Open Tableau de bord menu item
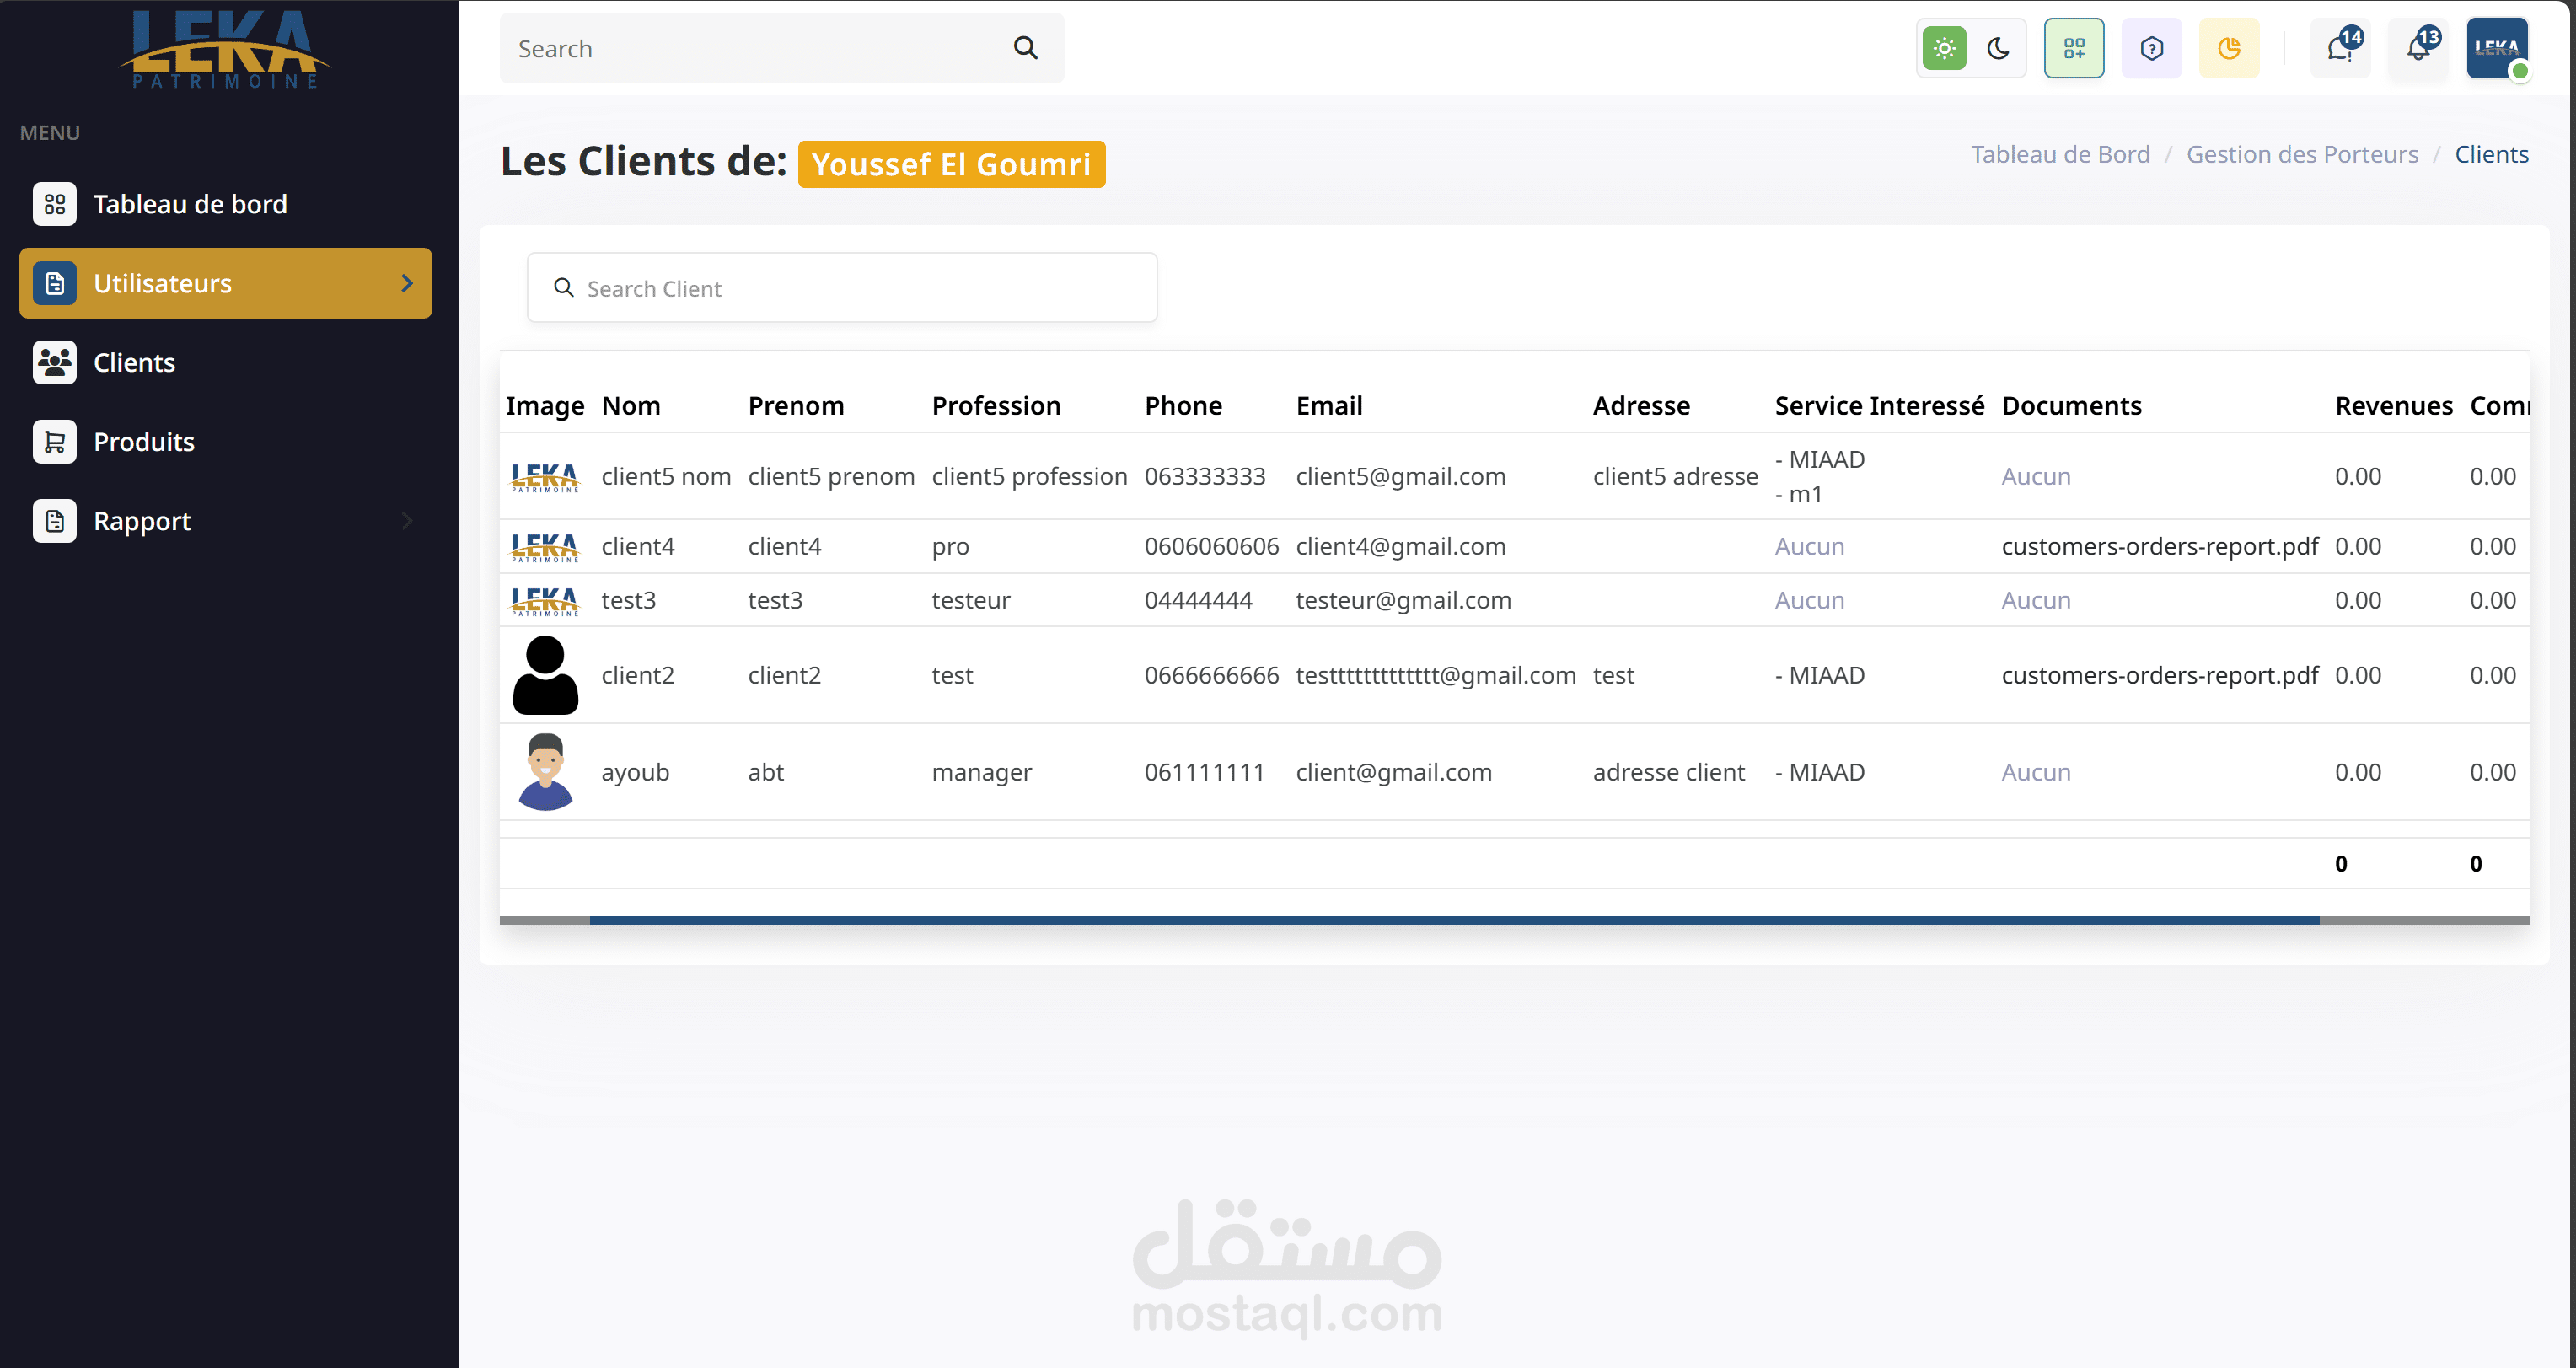The width and height of the screenshot is (2576, 1368). pyautogui.click(x=190, y=204)
